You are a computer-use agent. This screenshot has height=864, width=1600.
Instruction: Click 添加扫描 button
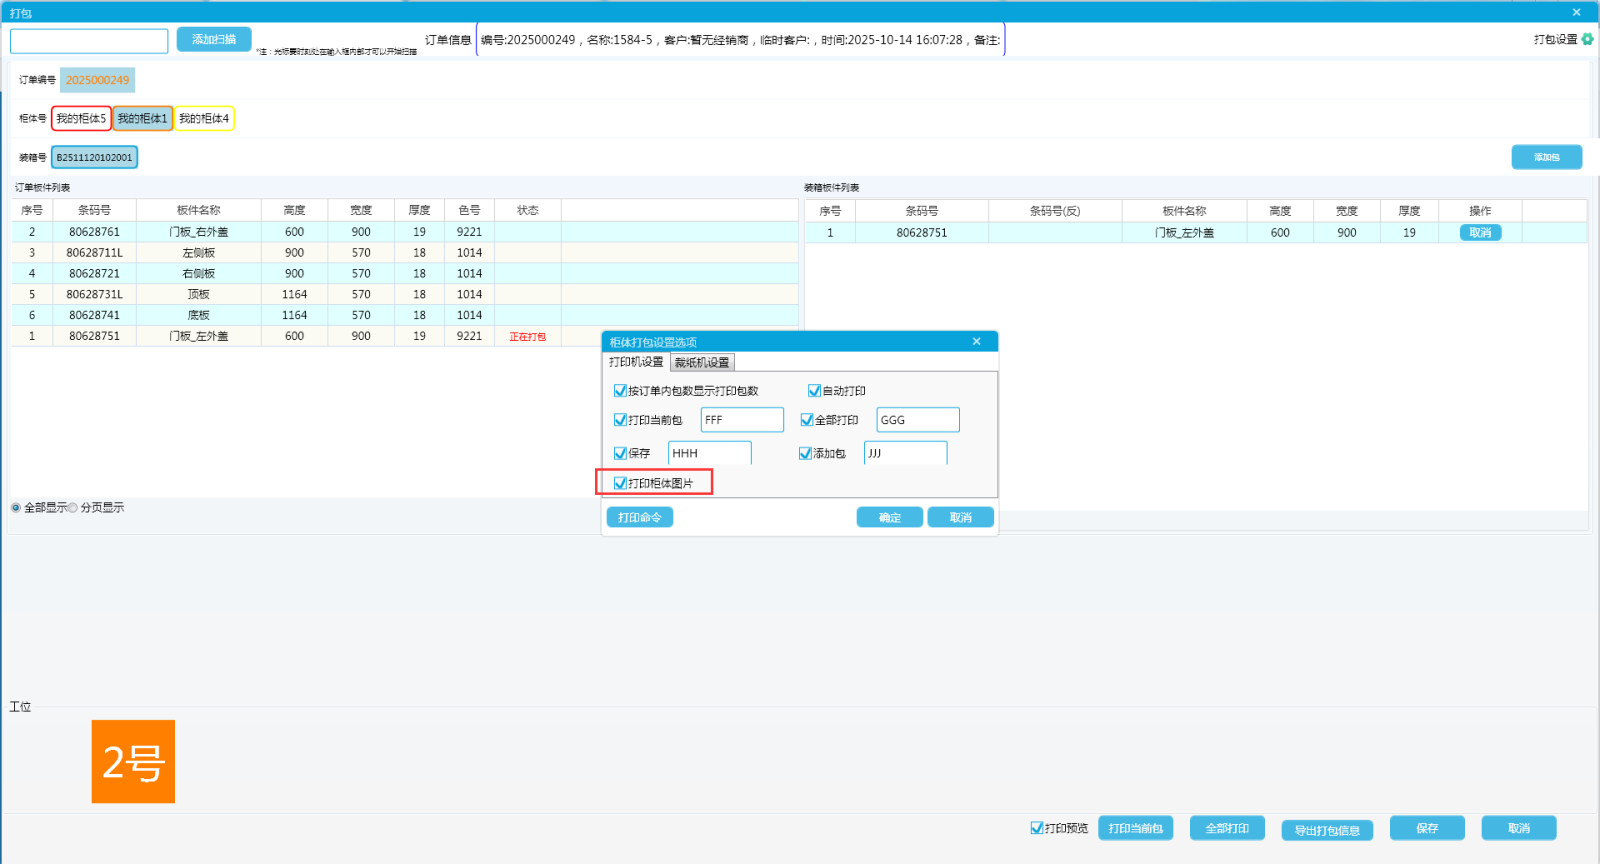(x=214, y=39)
